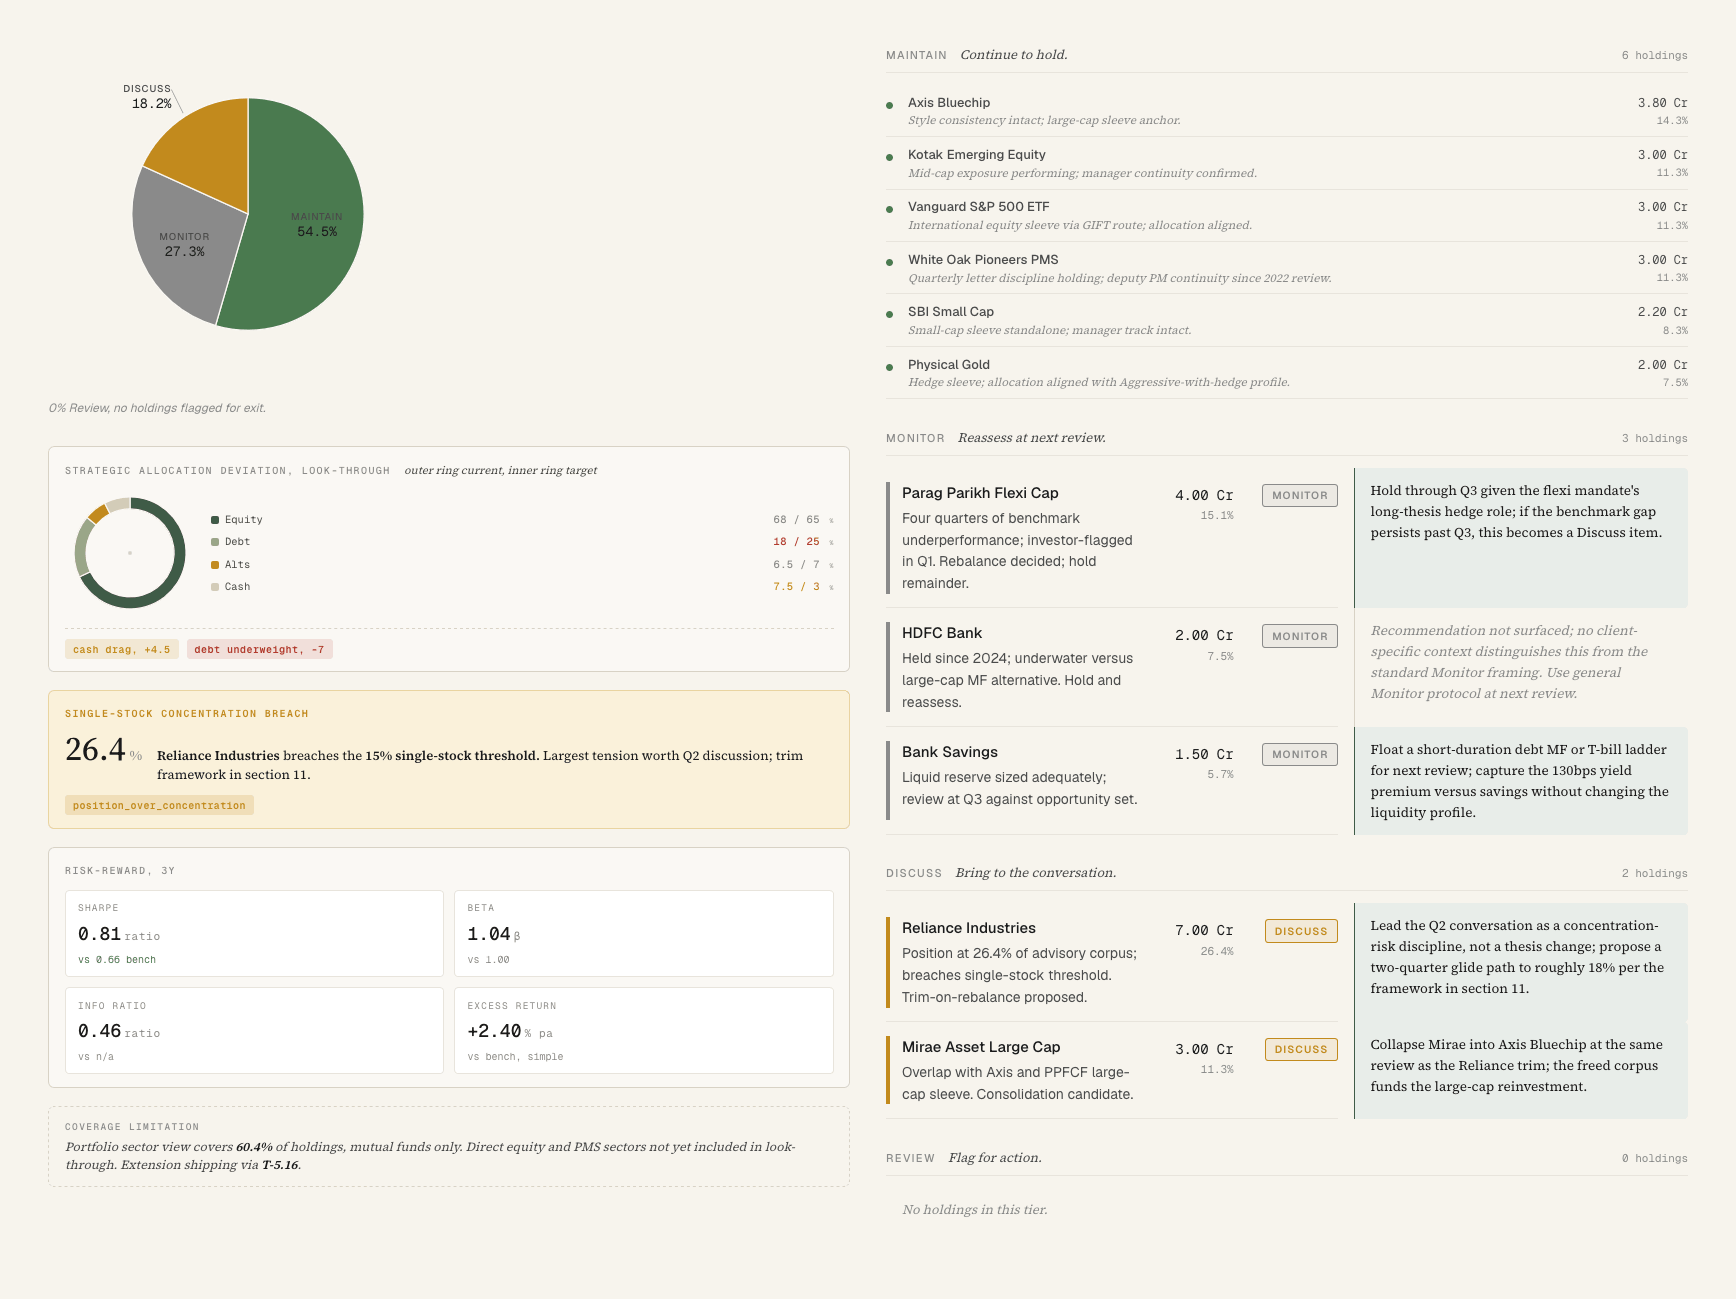Open the Physical Gold holding row
1736x1299 pixels.
(x=1287, y=373)
